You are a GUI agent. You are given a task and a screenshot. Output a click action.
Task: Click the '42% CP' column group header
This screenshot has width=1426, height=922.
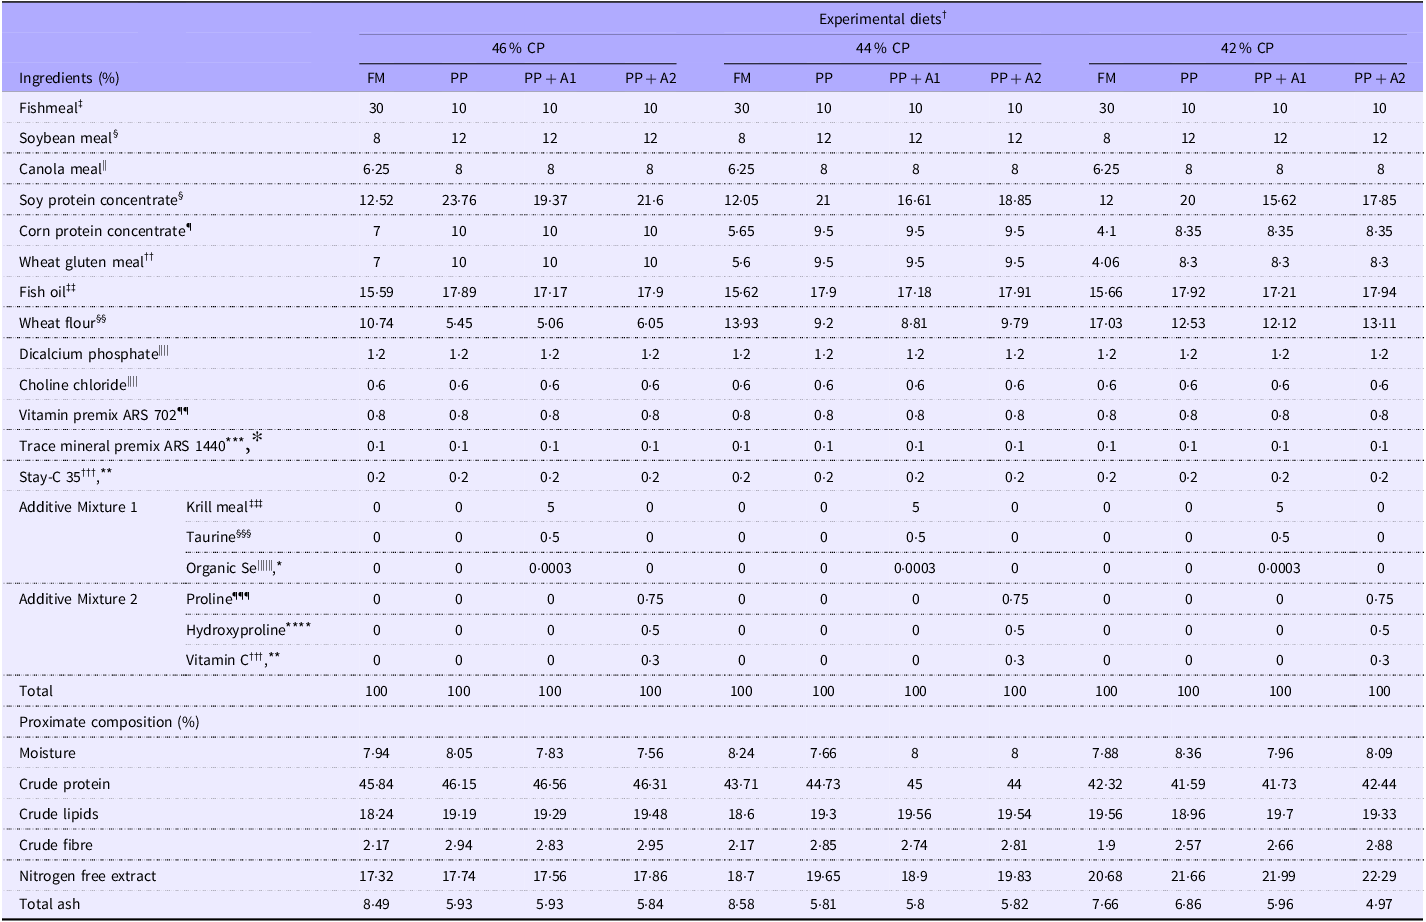(x=1246, y=48)
